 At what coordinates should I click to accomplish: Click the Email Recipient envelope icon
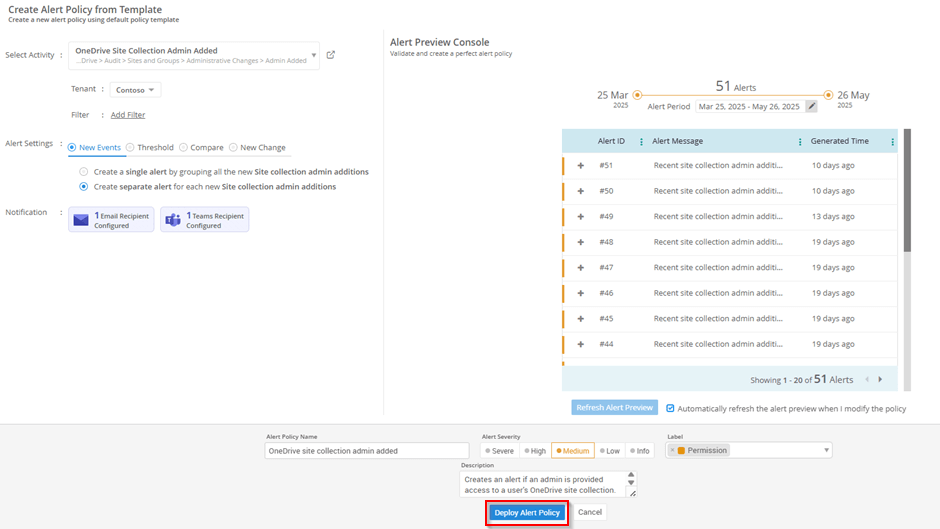pos(81,220)
